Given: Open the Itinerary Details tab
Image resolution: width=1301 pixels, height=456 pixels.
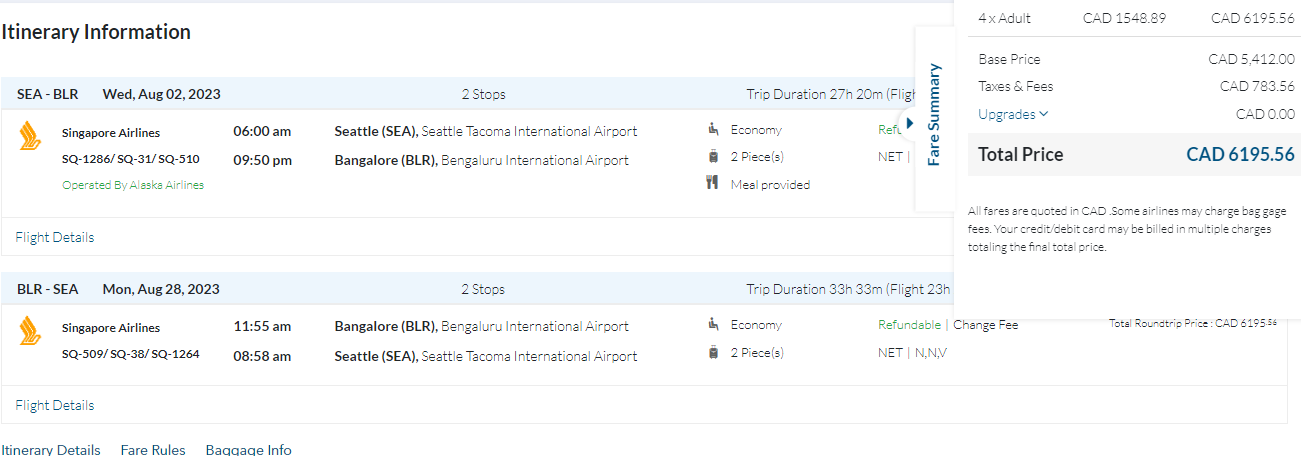Looking at the screenshot, I should click(51, 449).
